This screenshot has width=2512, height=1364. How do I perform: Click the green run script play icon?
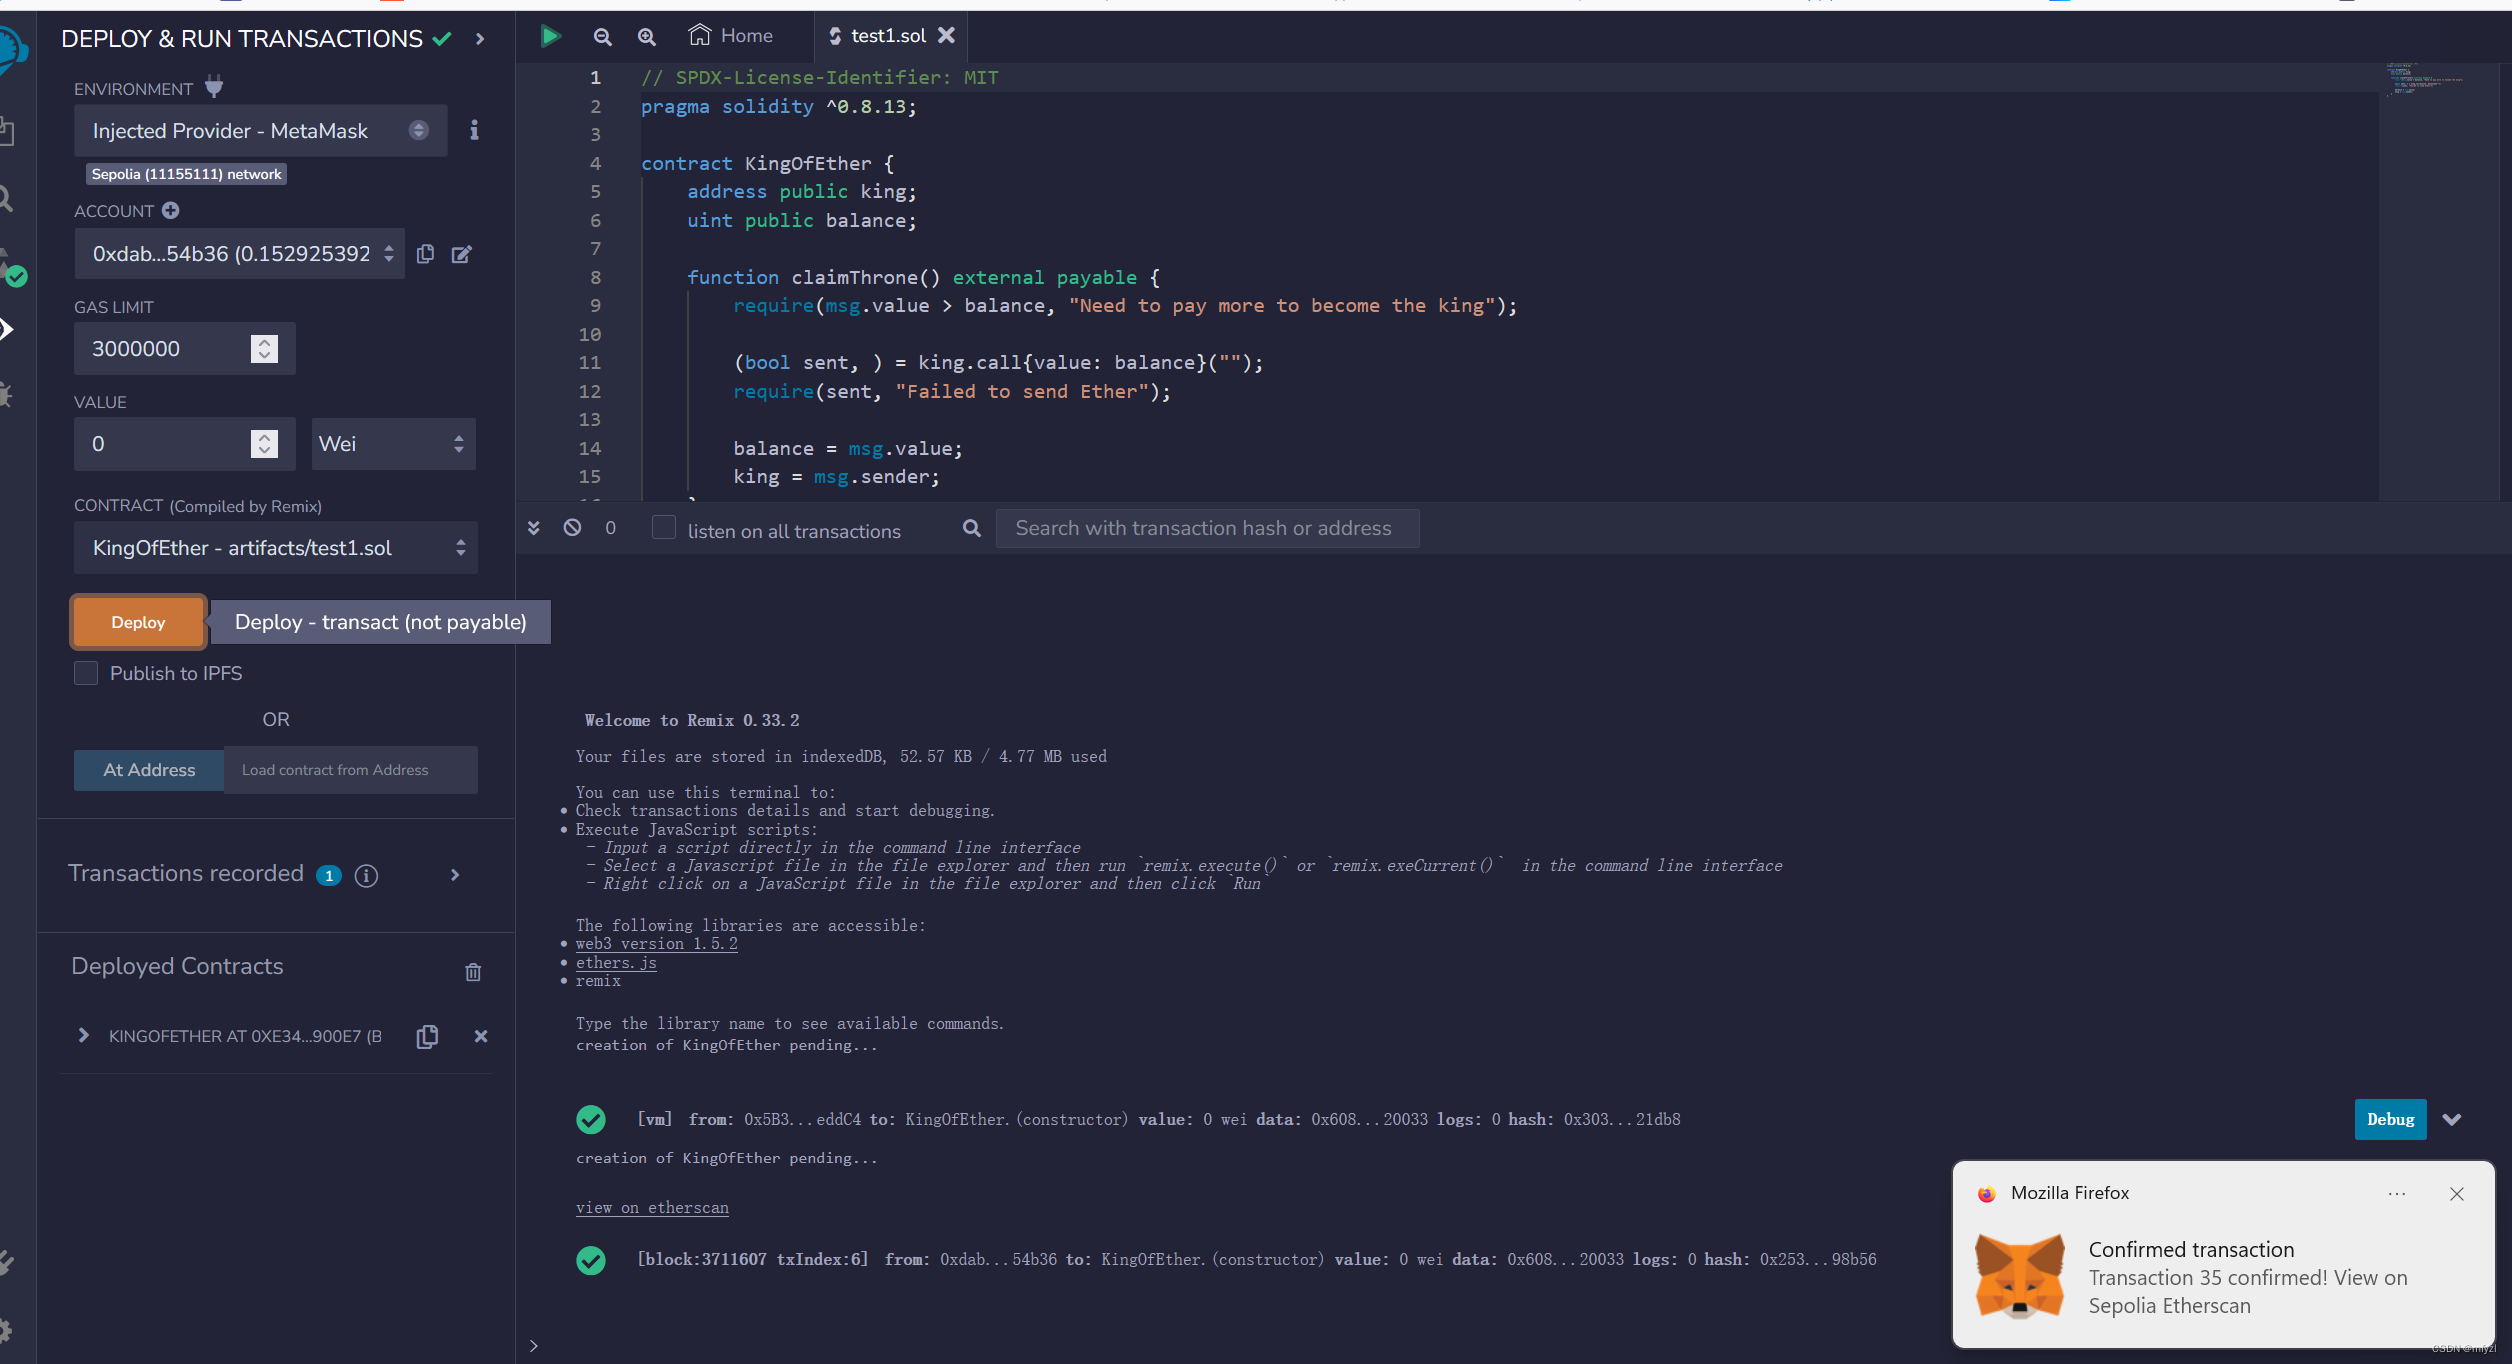coord(549,36)
